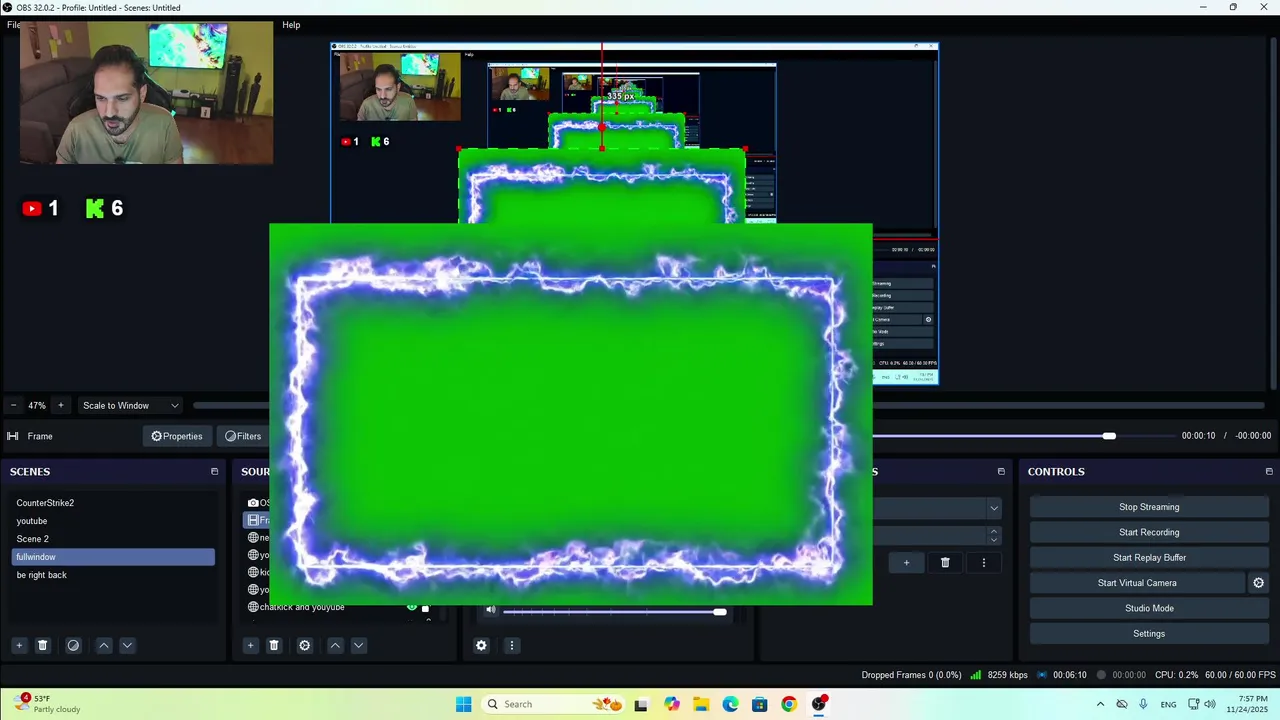Mute the audio mixer speaker icon
The height and width of the screenshot is (720, 1280).
click(x=490, y=610)
